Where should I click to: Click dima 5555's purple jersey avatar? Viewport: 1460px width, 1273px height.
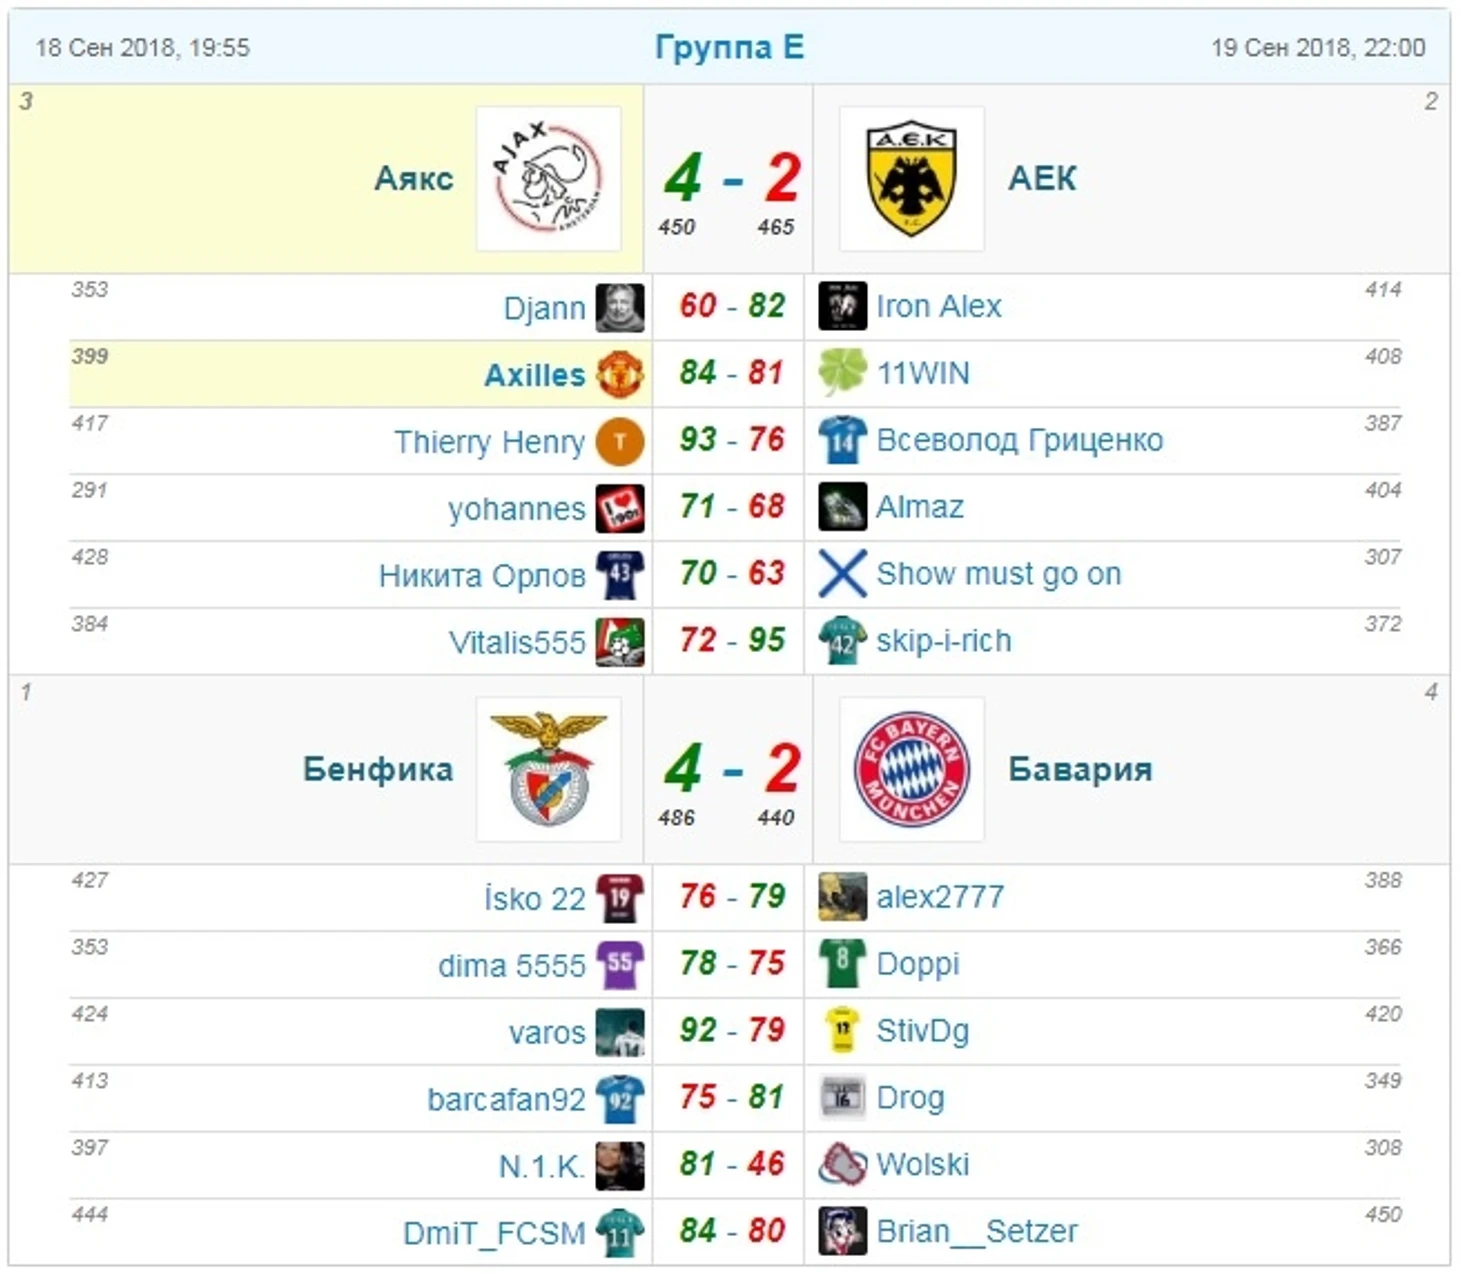point(620,965)
